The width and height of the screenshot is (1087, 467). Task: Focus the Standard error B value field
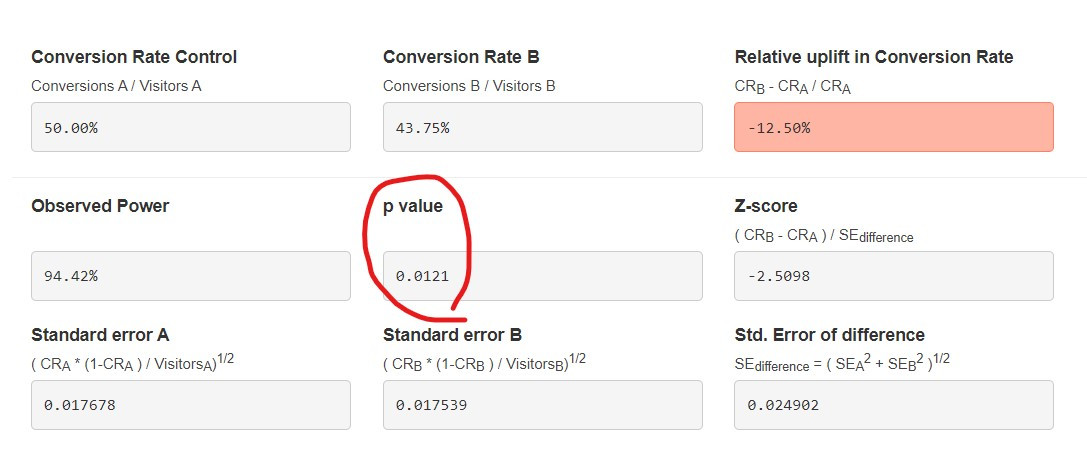tap(542, 404)
